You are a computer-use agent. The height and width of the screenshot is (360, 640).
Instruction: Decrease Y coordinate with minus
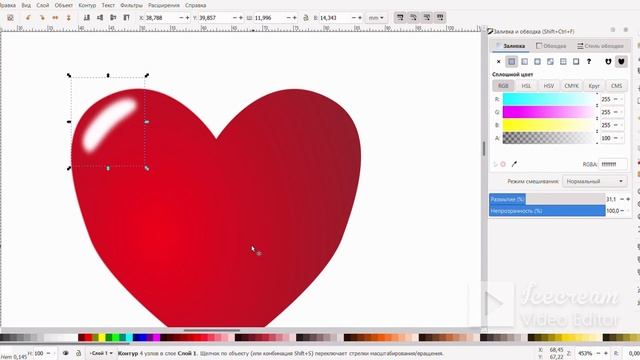click(x=235, y=18)
